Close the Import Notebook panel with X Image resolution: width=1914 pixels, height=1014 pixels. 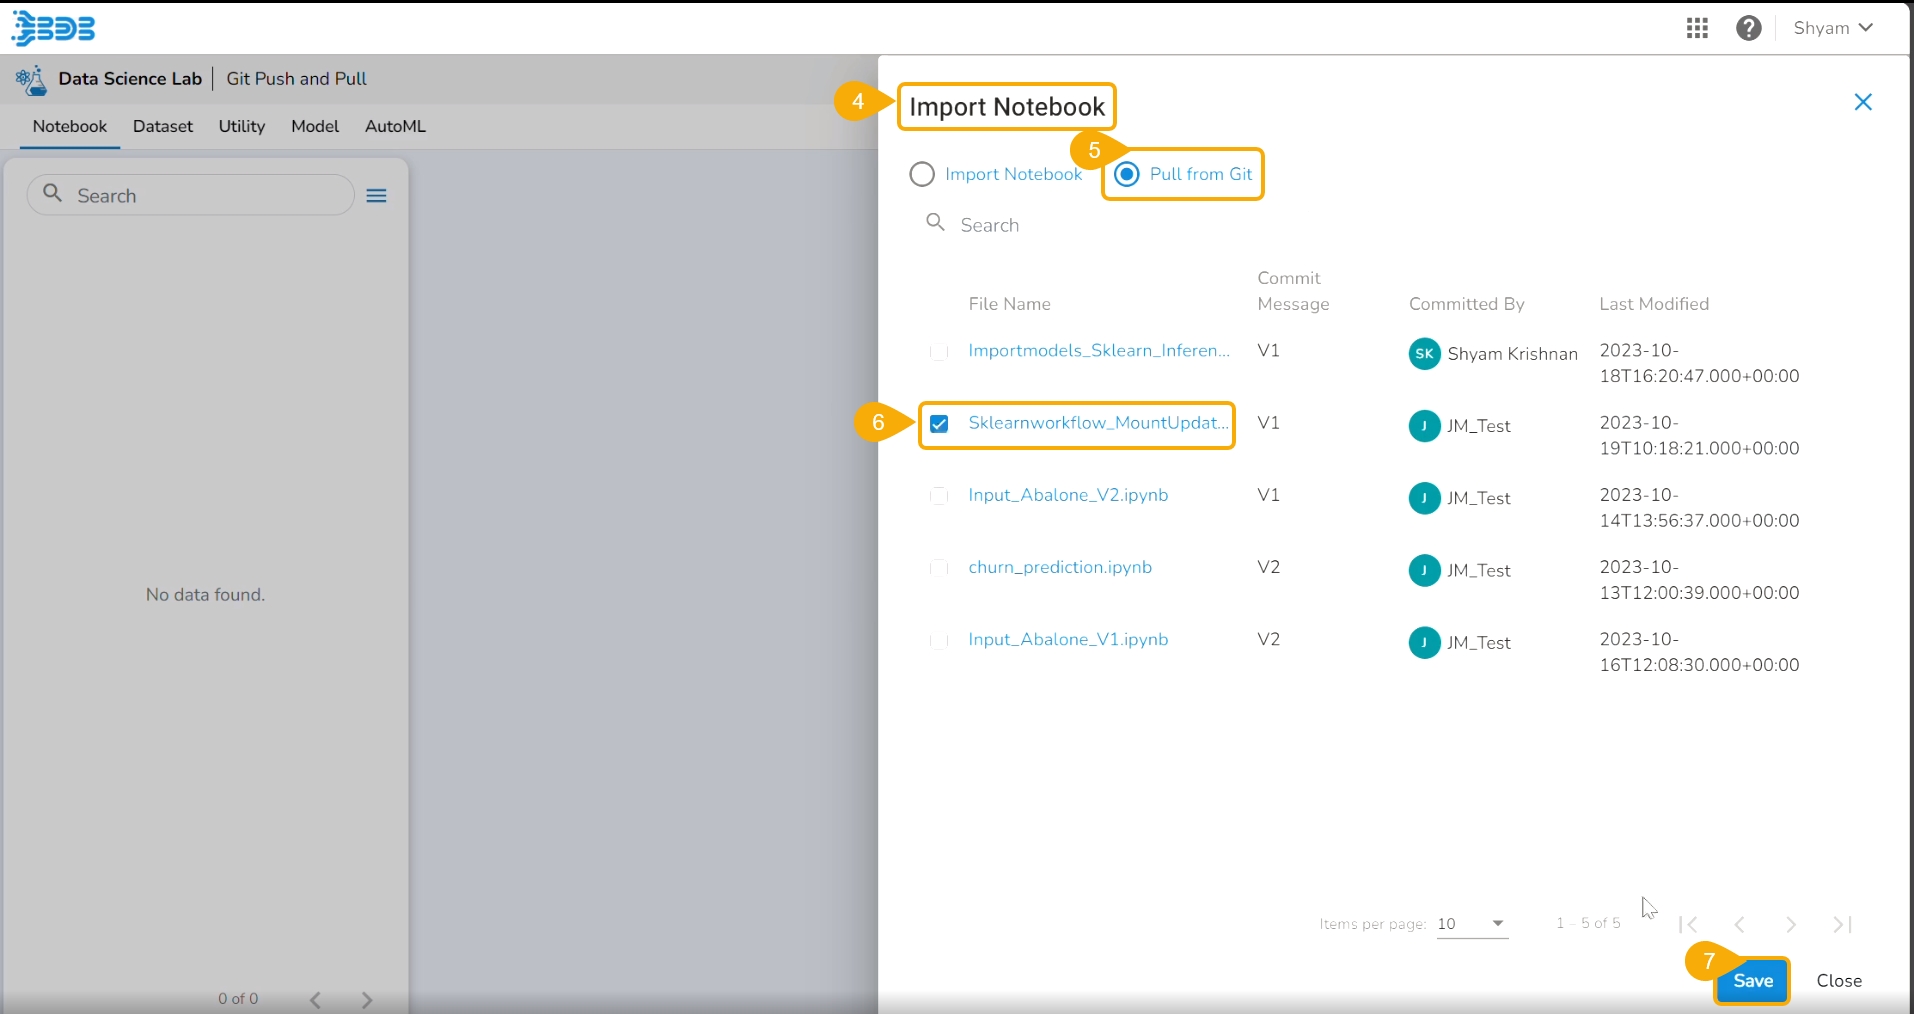[1863, 102]
